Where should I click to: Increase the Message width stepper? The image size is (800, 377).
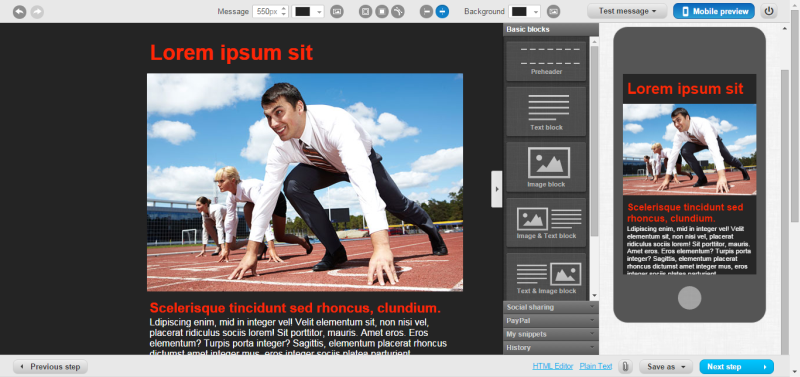(284, 9)
